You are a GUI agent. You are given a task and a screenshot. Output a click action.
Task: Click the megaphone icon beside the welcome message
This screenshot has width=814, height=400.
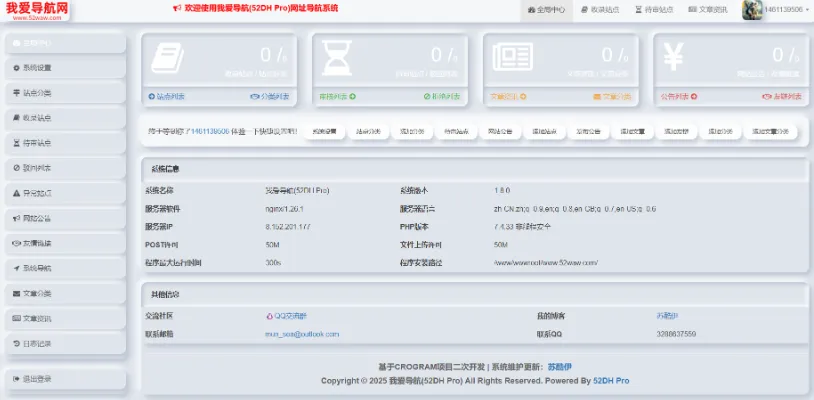pyautogui.click(x=176, y=8)
